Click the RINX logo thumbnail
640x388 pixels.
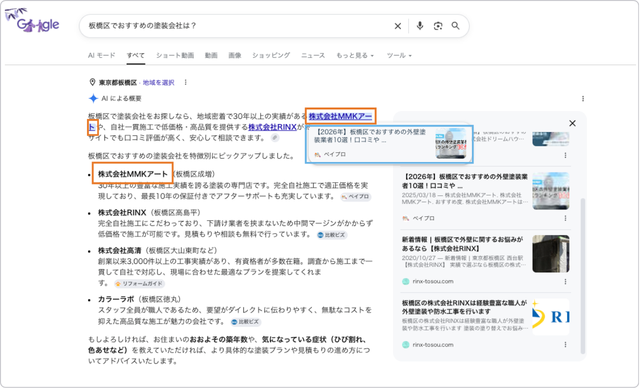click(x=551, y=317)
